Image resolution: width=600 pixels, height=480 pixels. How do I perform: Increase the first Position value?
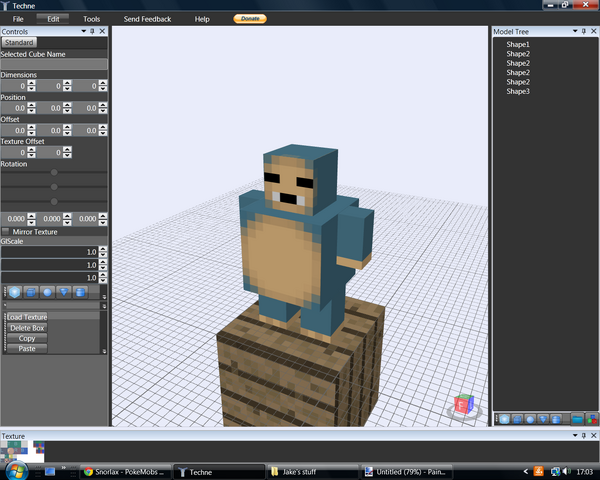click(31, 105)
